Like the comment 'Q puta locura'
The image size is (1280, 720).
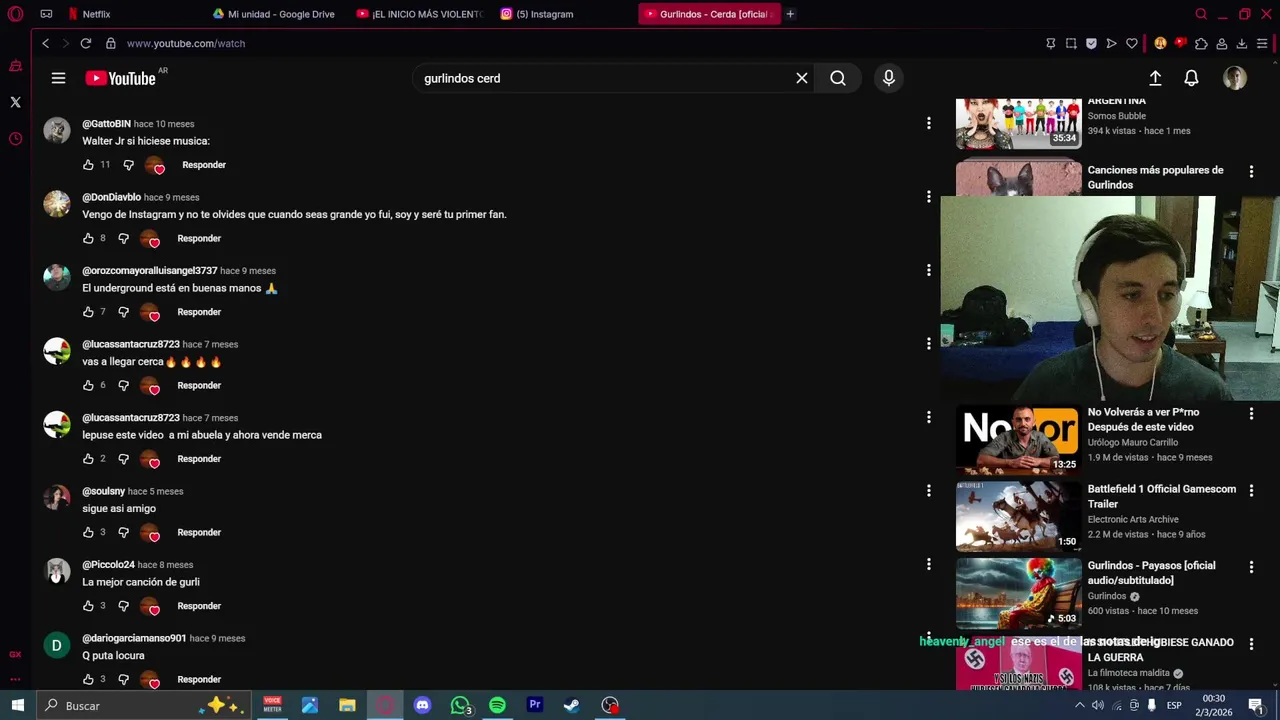tap(88, 679)
